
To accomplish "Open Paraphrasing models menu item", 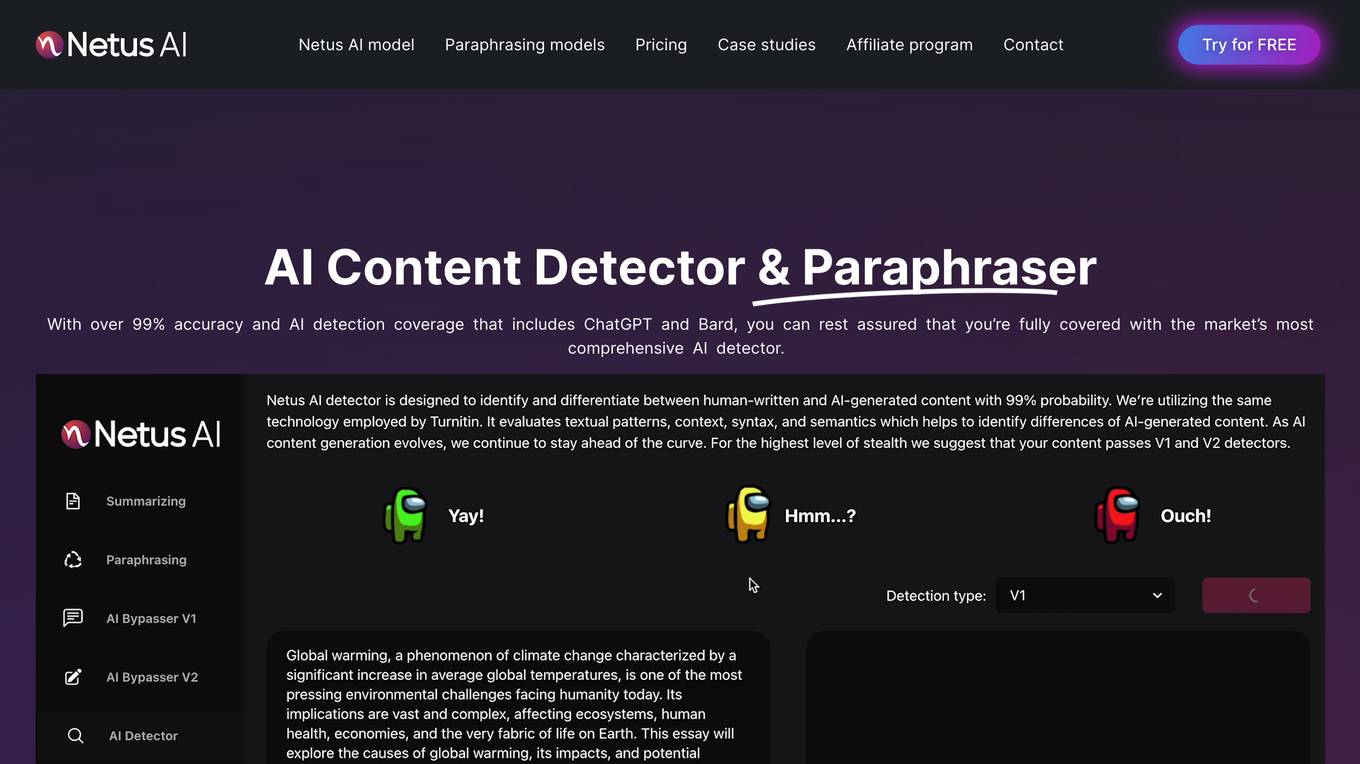I will 524,45.
